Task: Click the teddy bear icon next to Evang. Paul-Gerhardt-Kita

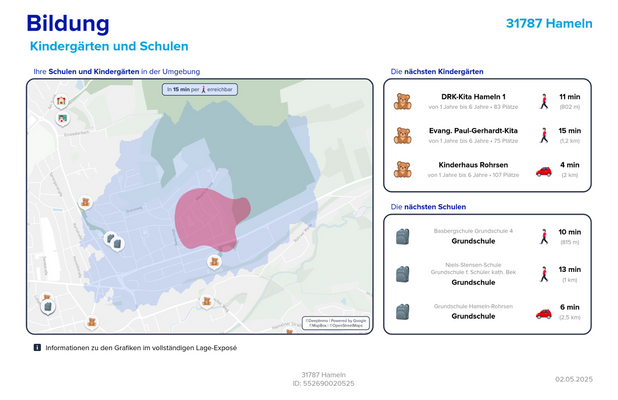Action: tap(403, 135)
